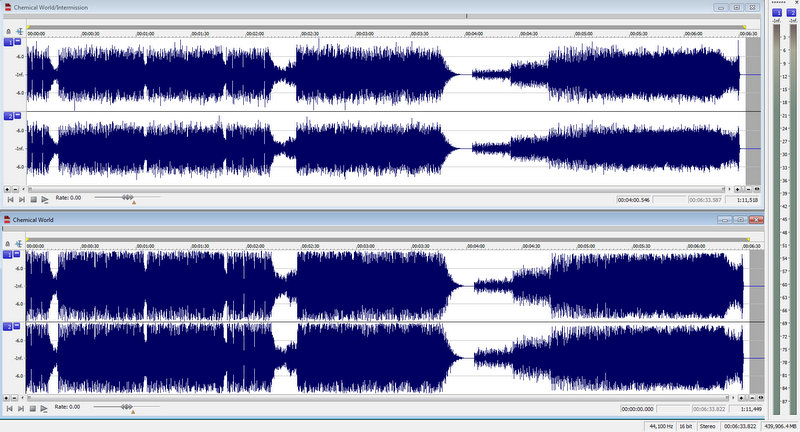800x432 pixels.
Task: Go to start in Chemical World/Intermission window
Action: point(10,199)
